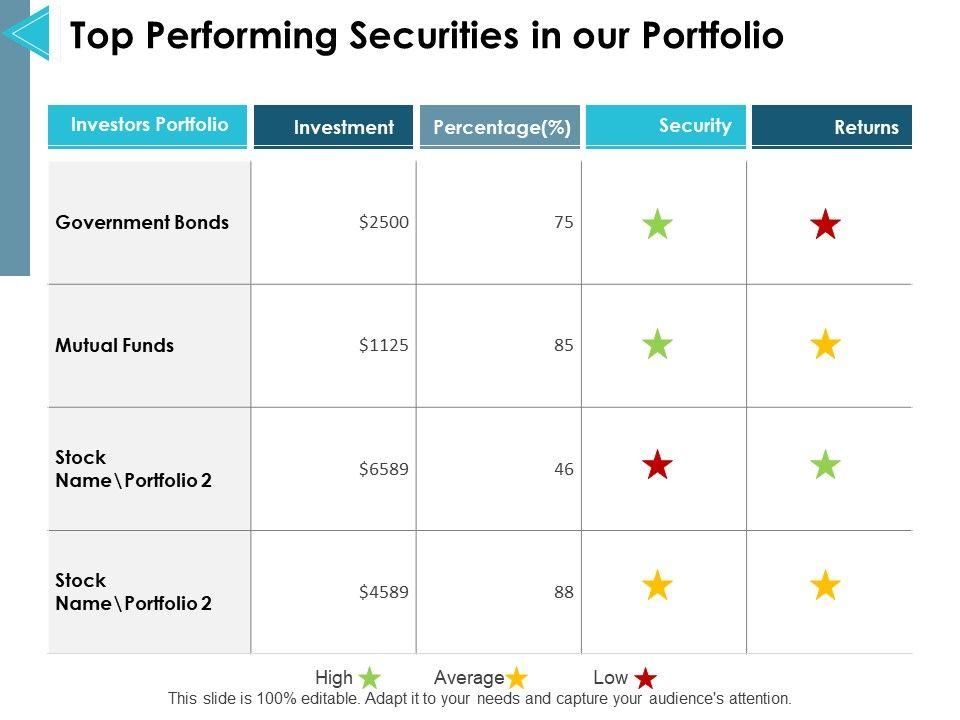
Task: Click the green Returns star in the $6589 row
Action: [825, 465]
